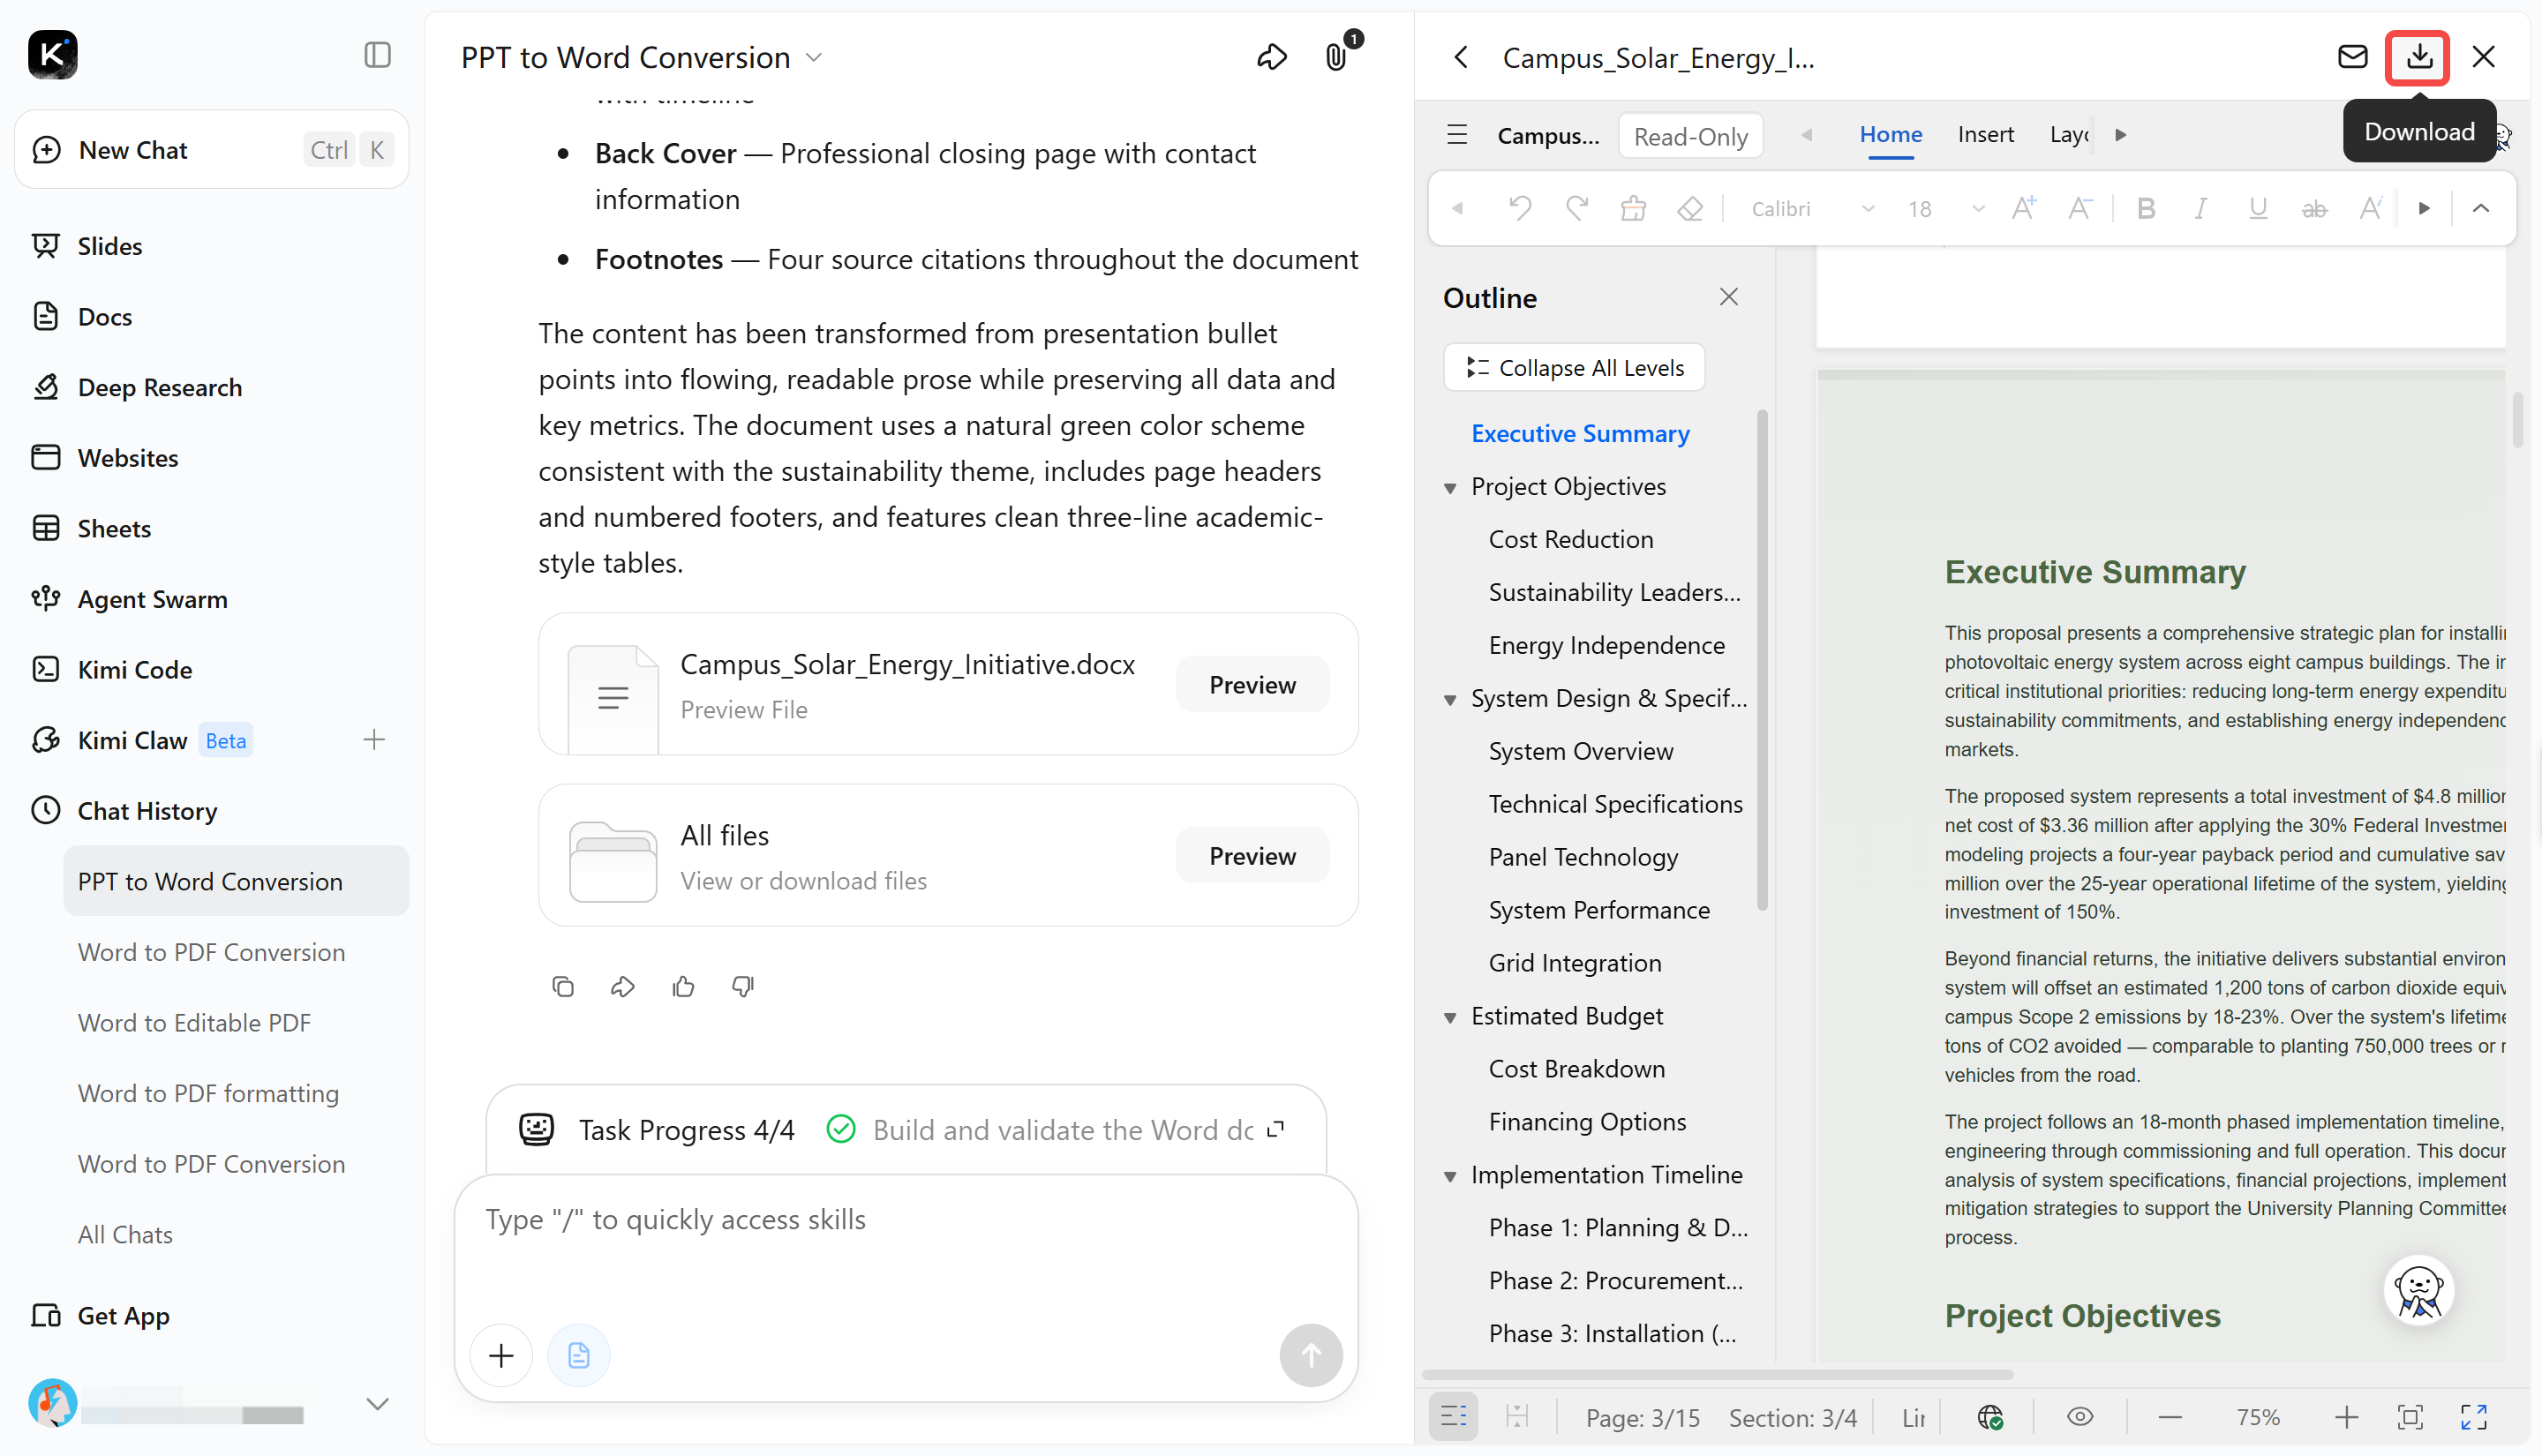
Task: Toggle the Read-Only mode badge
Action: pyautogui.click(x=1690, y=136)
